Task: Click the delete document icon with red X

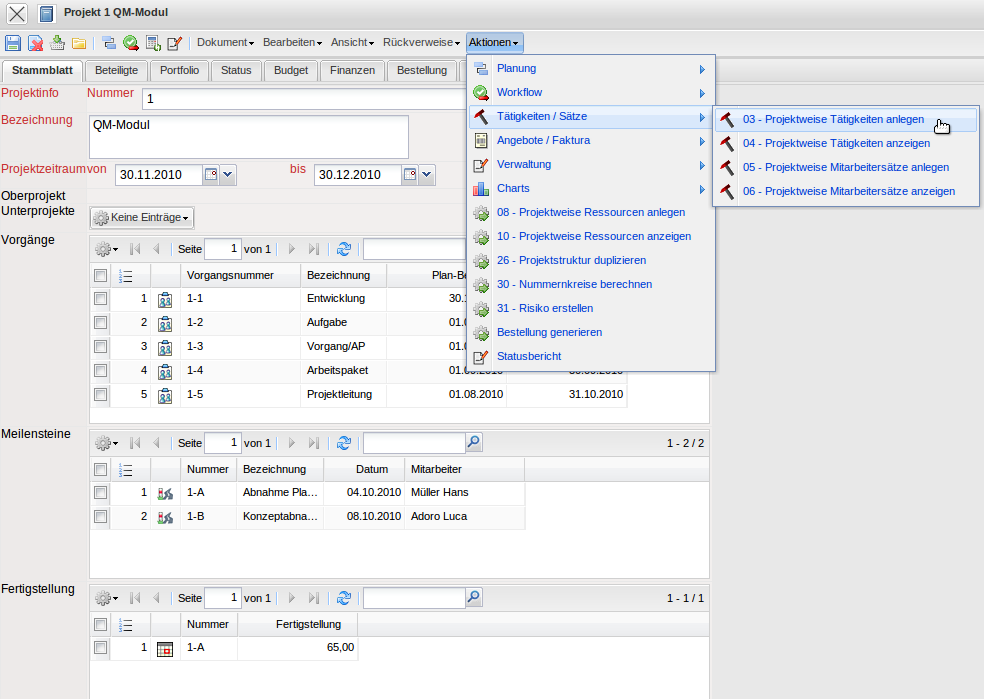Action: [x=35, y=43]
